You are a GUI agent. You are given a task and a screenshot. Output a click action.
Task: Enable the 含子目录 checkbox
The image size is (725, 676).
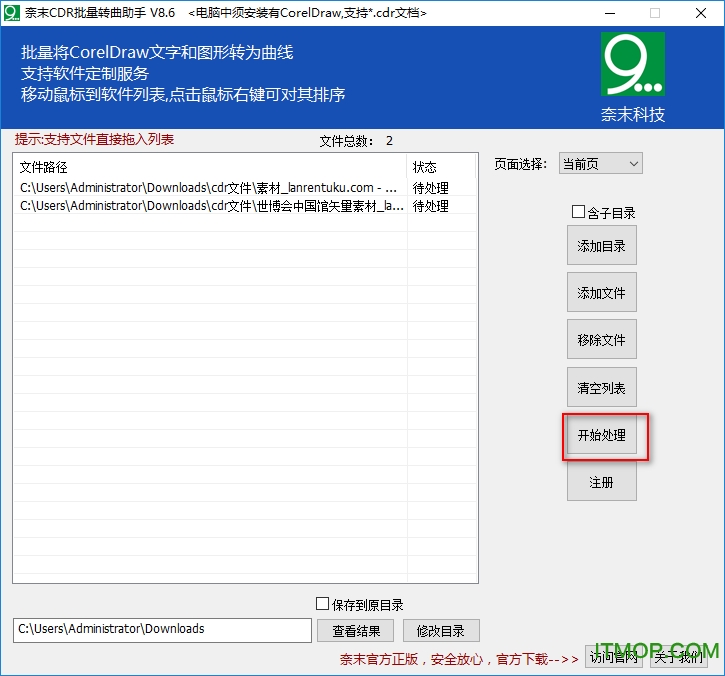tap(578, 212)
